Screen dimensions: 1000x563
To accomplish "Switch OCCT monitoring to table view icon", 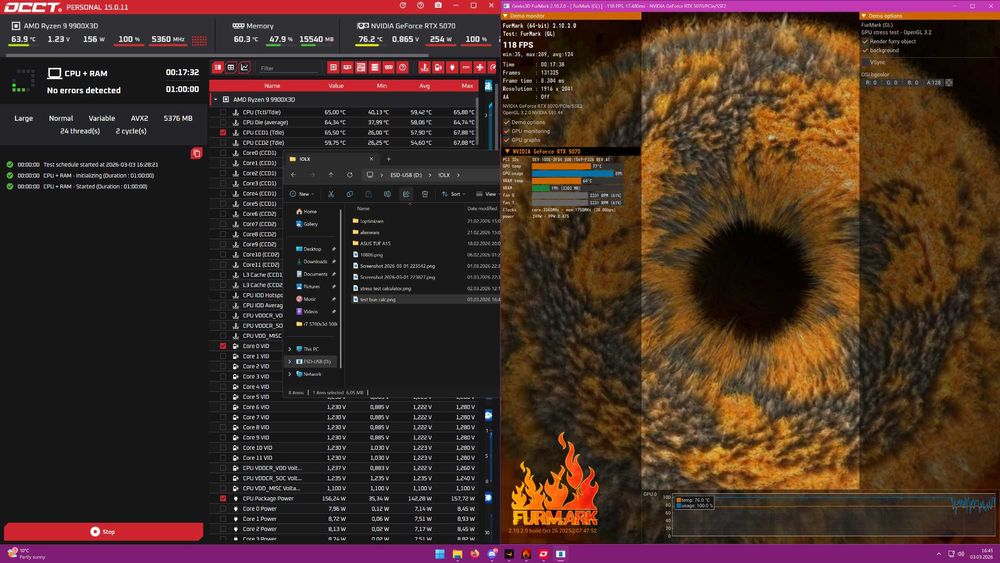I will click(x=231, y=67).
